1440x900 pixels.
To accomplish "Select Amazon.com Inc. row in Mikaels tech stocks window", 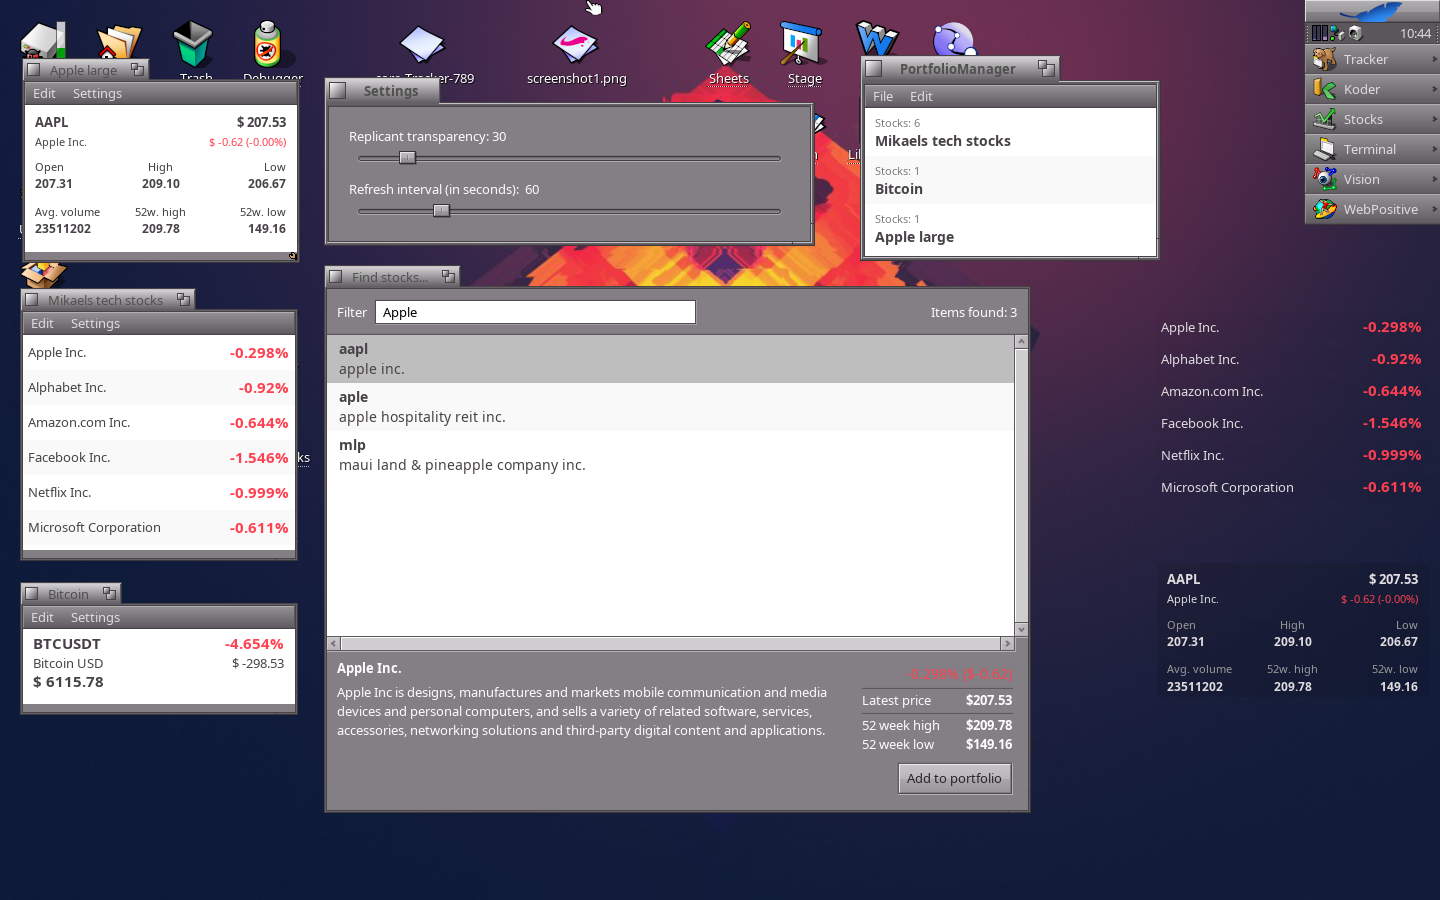I will (x=159, y=423).
